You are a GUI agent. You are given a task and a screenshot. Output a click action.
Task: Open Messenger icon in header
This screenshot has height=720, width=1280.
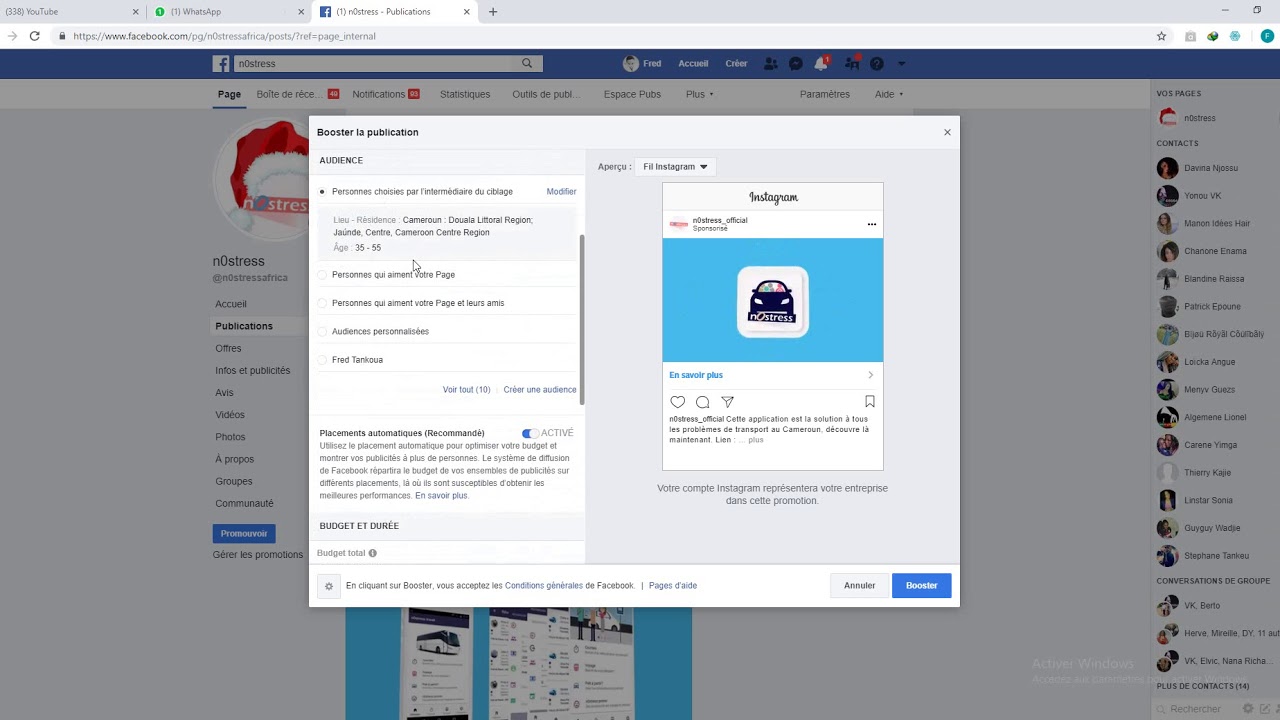796,64
